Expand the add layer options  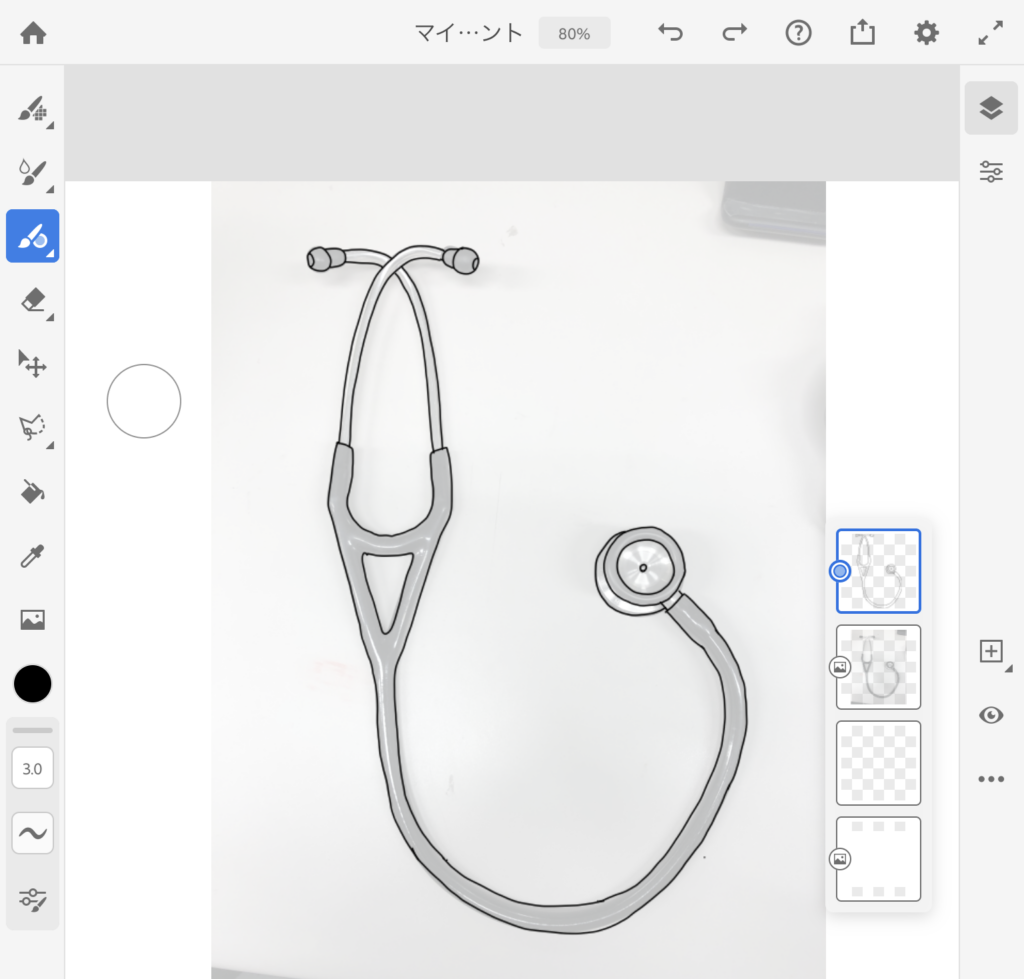pos(1008,669)
